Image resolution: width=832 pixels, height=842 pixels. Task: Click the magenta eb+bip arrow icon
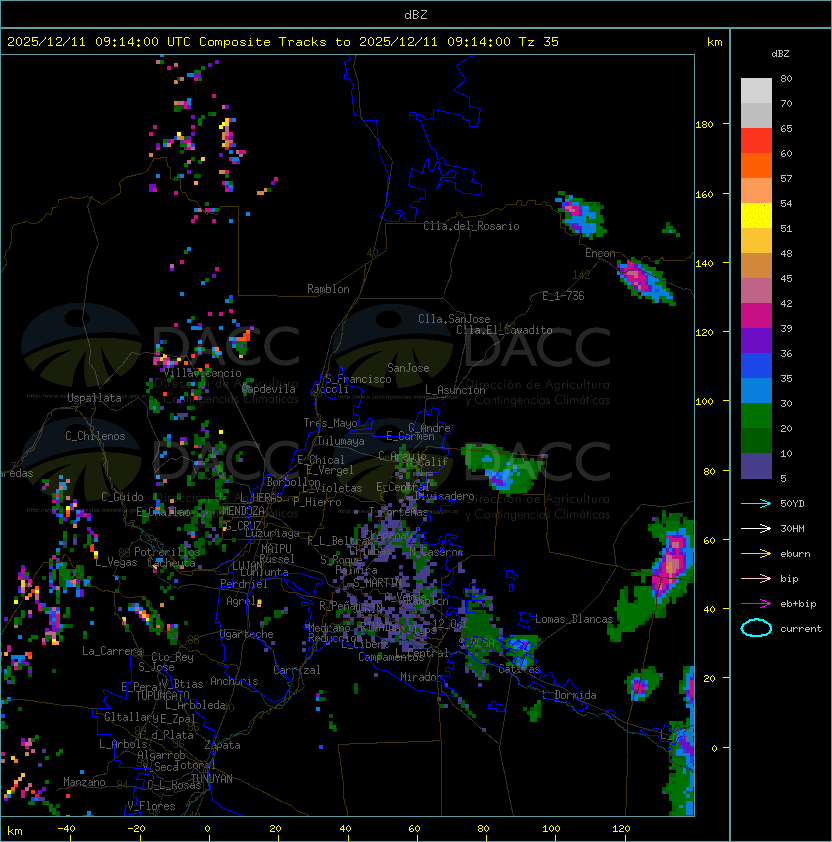(756, 604)
